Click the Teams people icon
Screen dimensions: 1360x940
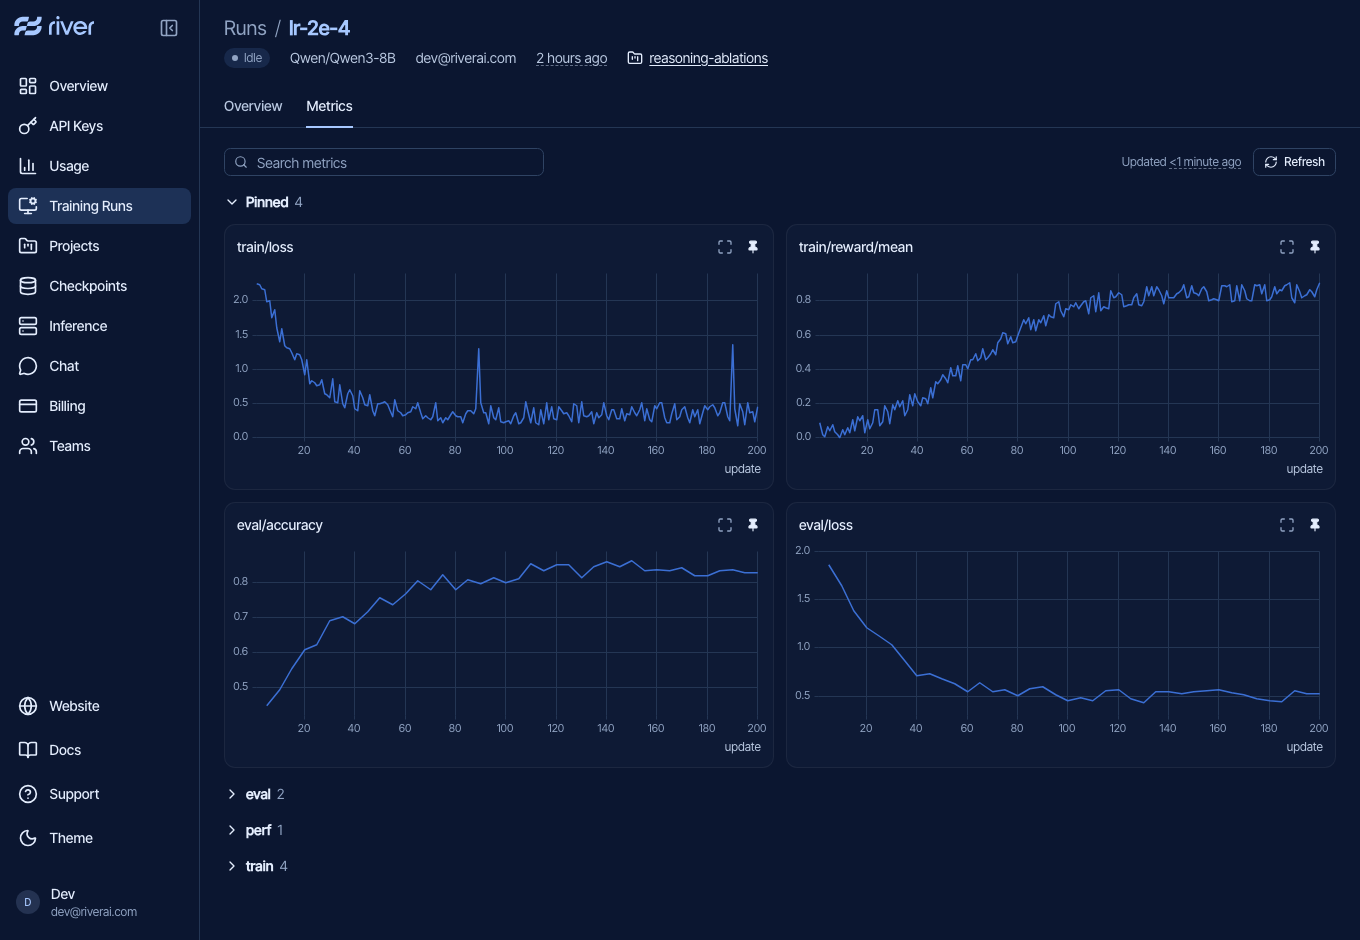[28, 446]
